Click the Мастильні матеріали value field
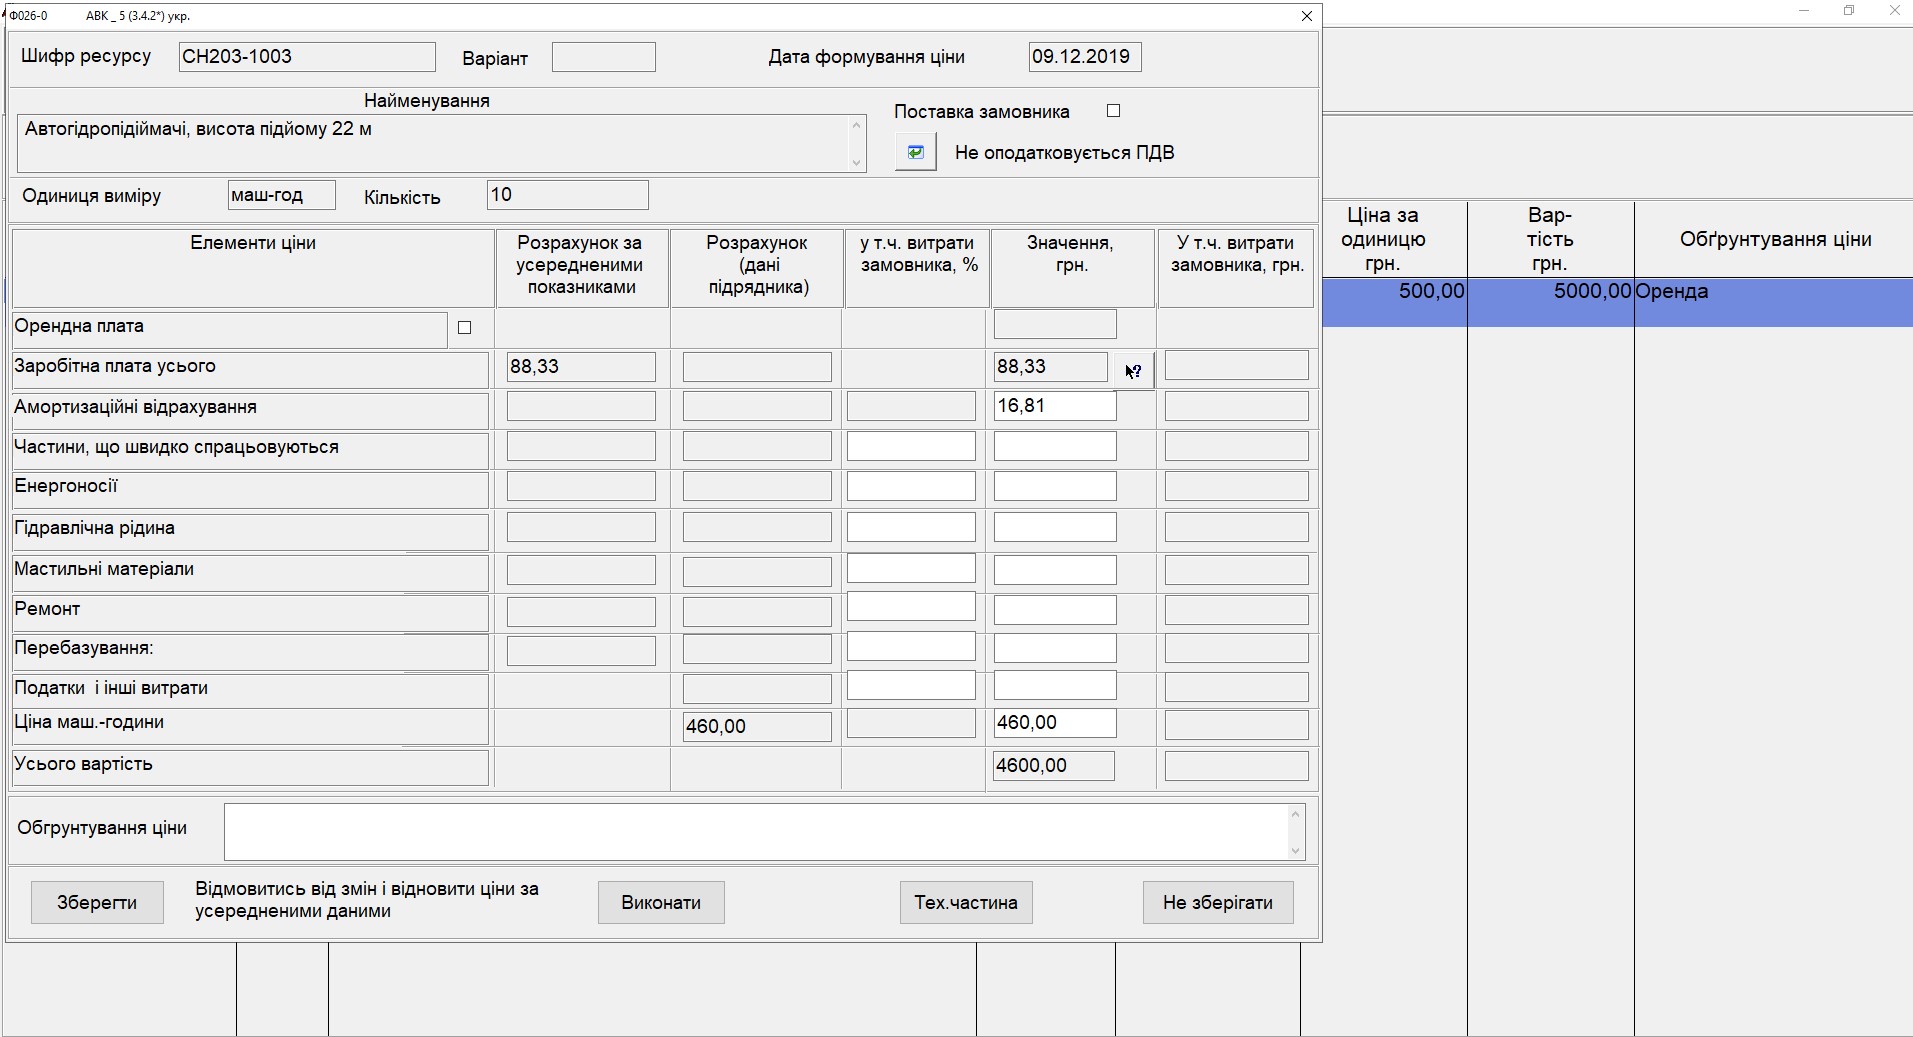Image resolution: width=1913 pixels, height=1037 pixels. pos(1055,570)
